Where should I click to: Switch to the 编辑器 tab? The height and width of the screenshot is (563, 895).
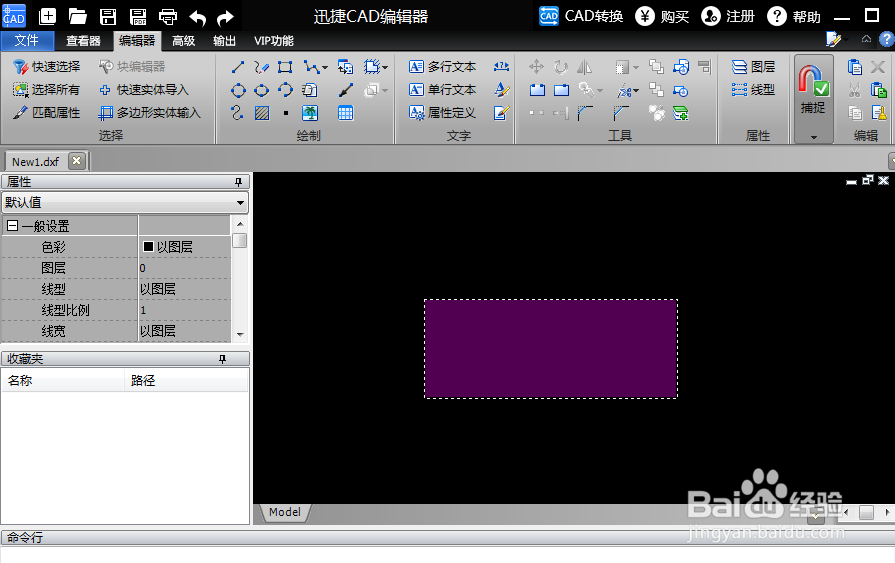point(137,41)
